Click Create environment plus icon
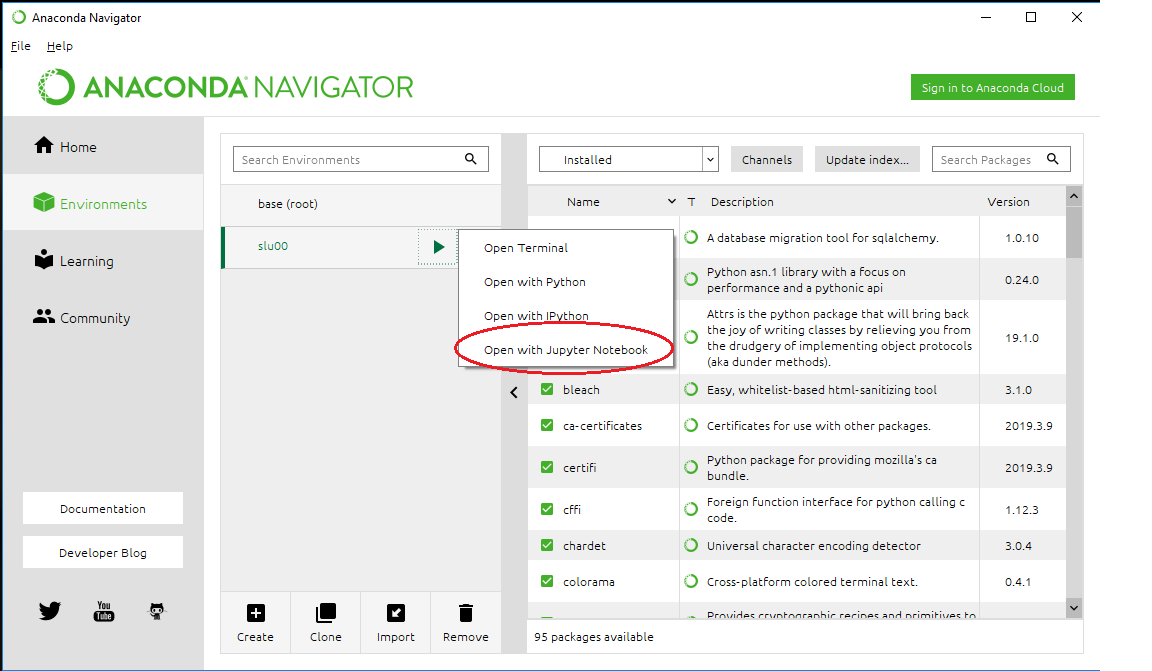Viewport: 1152px width, 671px height. click(256, 613)
